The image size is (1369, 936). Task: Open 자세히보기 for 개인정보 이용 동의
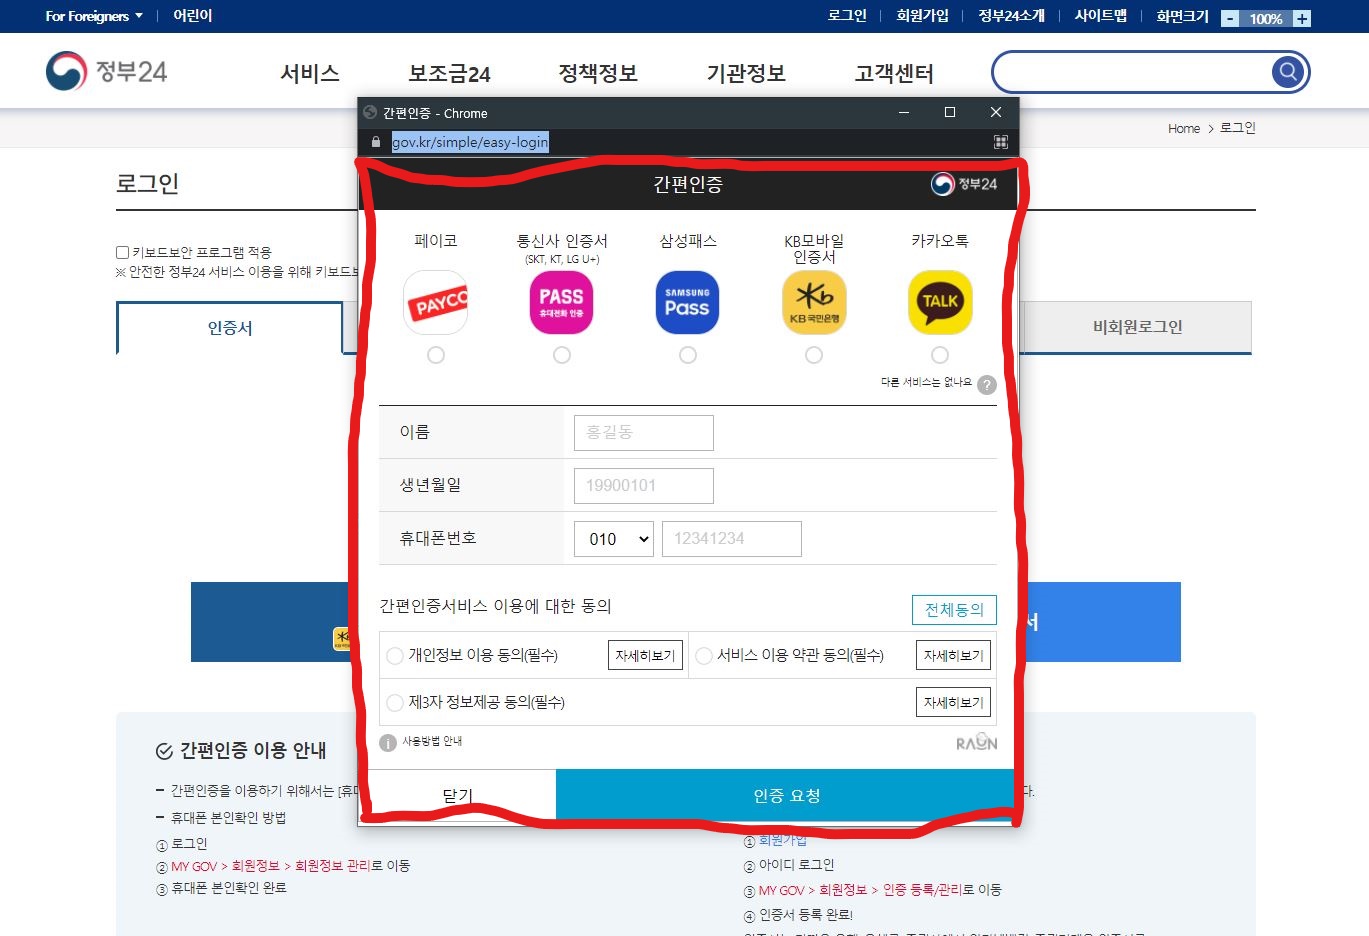(645, 656)
